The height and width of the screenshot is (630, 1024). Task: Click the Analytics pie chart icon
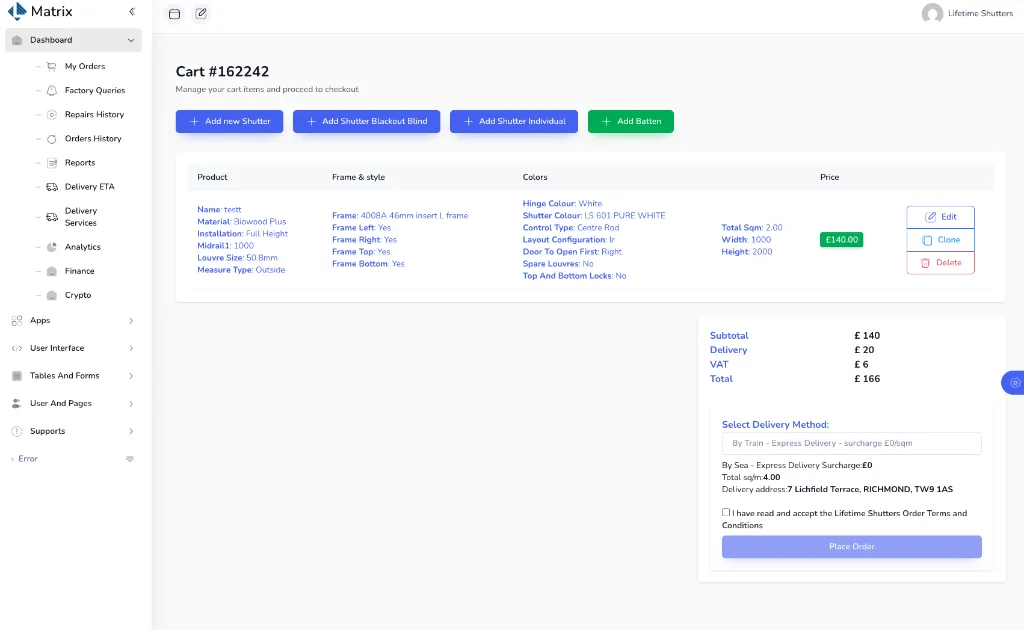(x=52, y=247)
